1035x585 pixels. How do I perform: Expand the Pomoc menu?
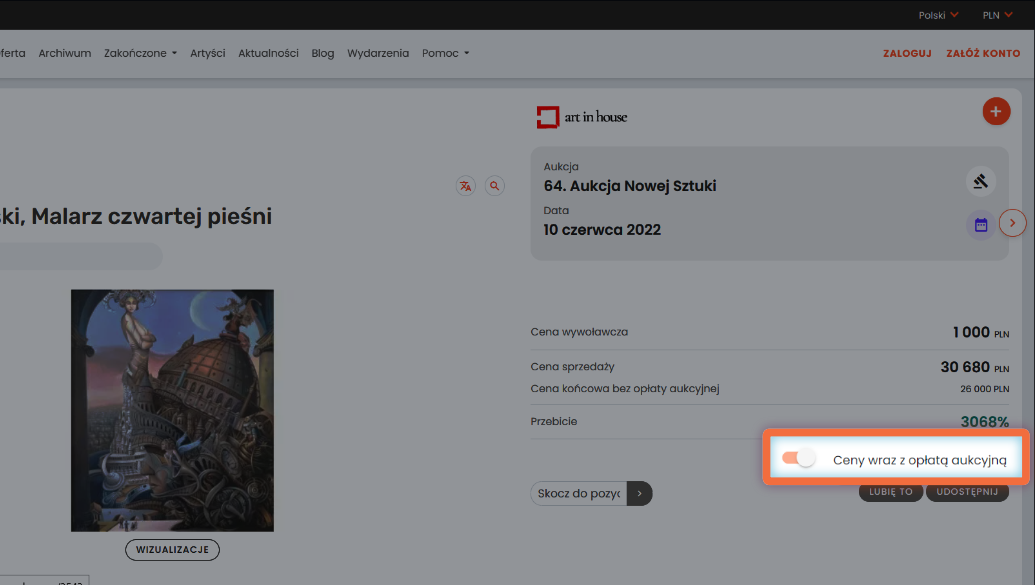[x=446, y=53]
